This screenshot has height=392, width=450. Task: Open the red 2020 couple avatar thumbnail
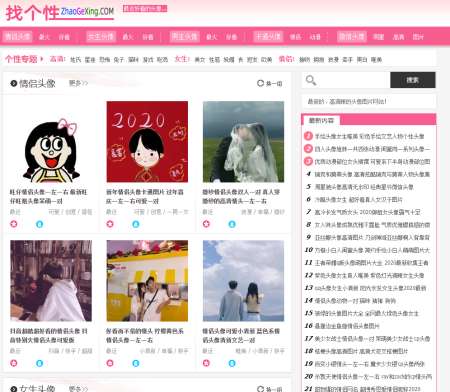pyautogui.click(x=147, y=142)
